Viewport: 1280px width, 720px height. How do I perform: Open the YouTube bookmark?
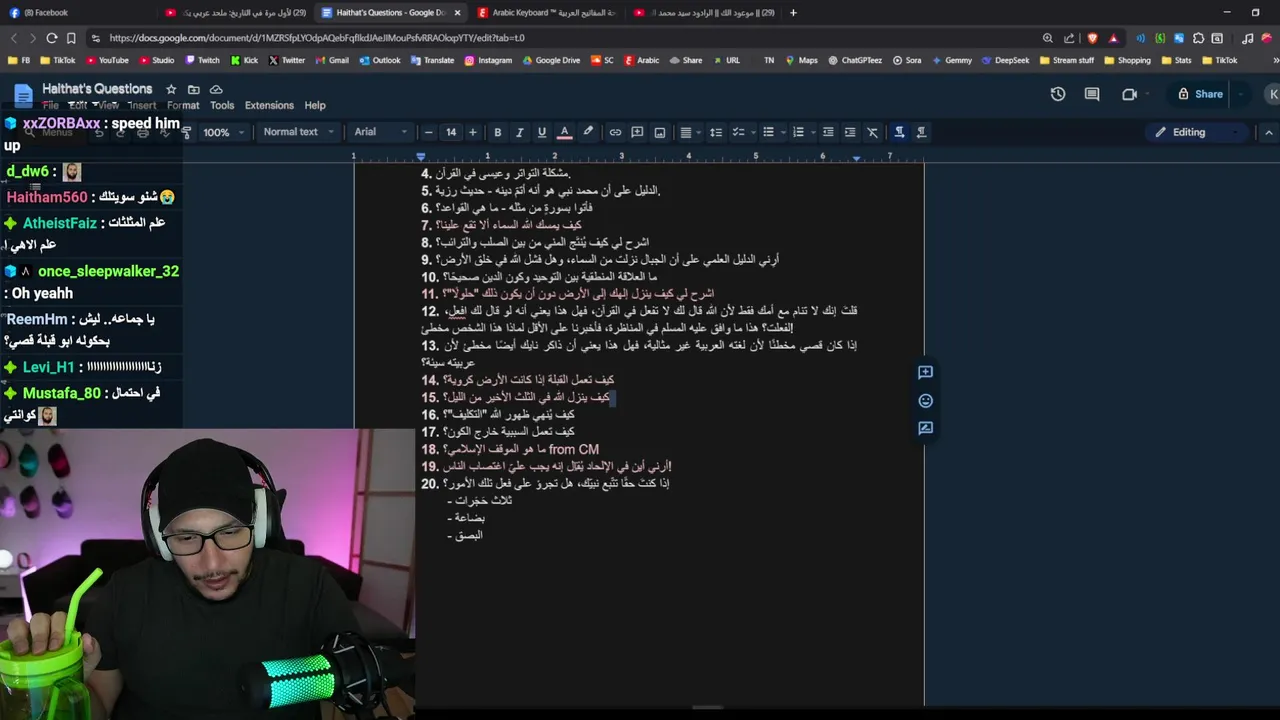pos(107,60)
